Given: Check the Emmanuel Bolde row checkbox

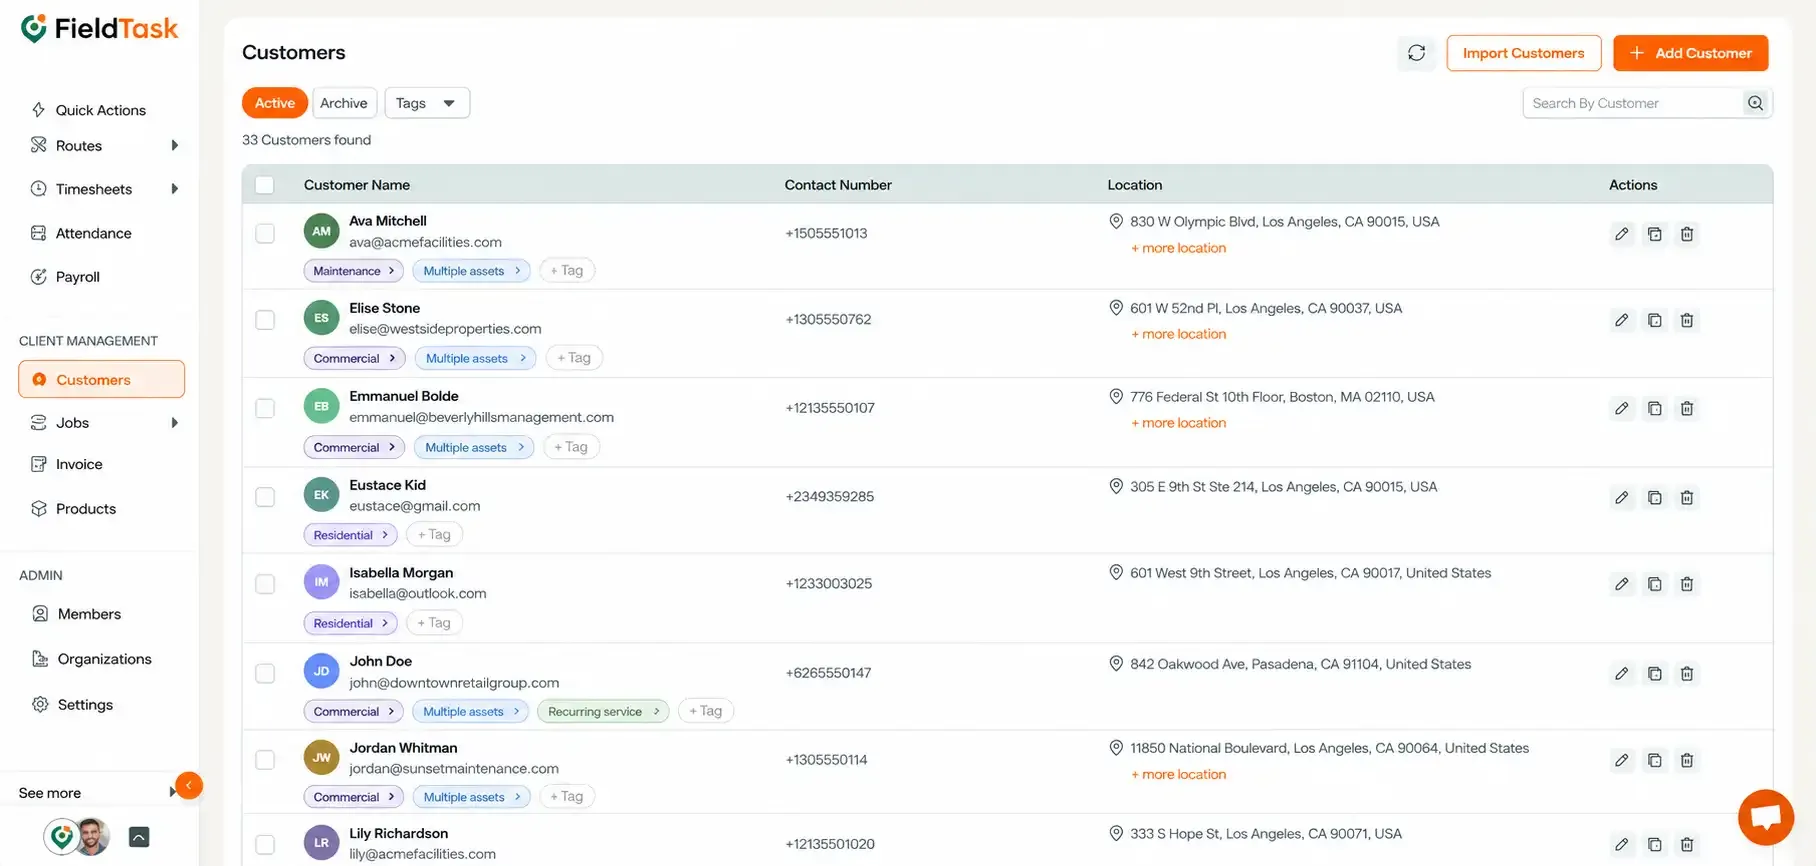Looking at the screenshot, I should [265, 408].
